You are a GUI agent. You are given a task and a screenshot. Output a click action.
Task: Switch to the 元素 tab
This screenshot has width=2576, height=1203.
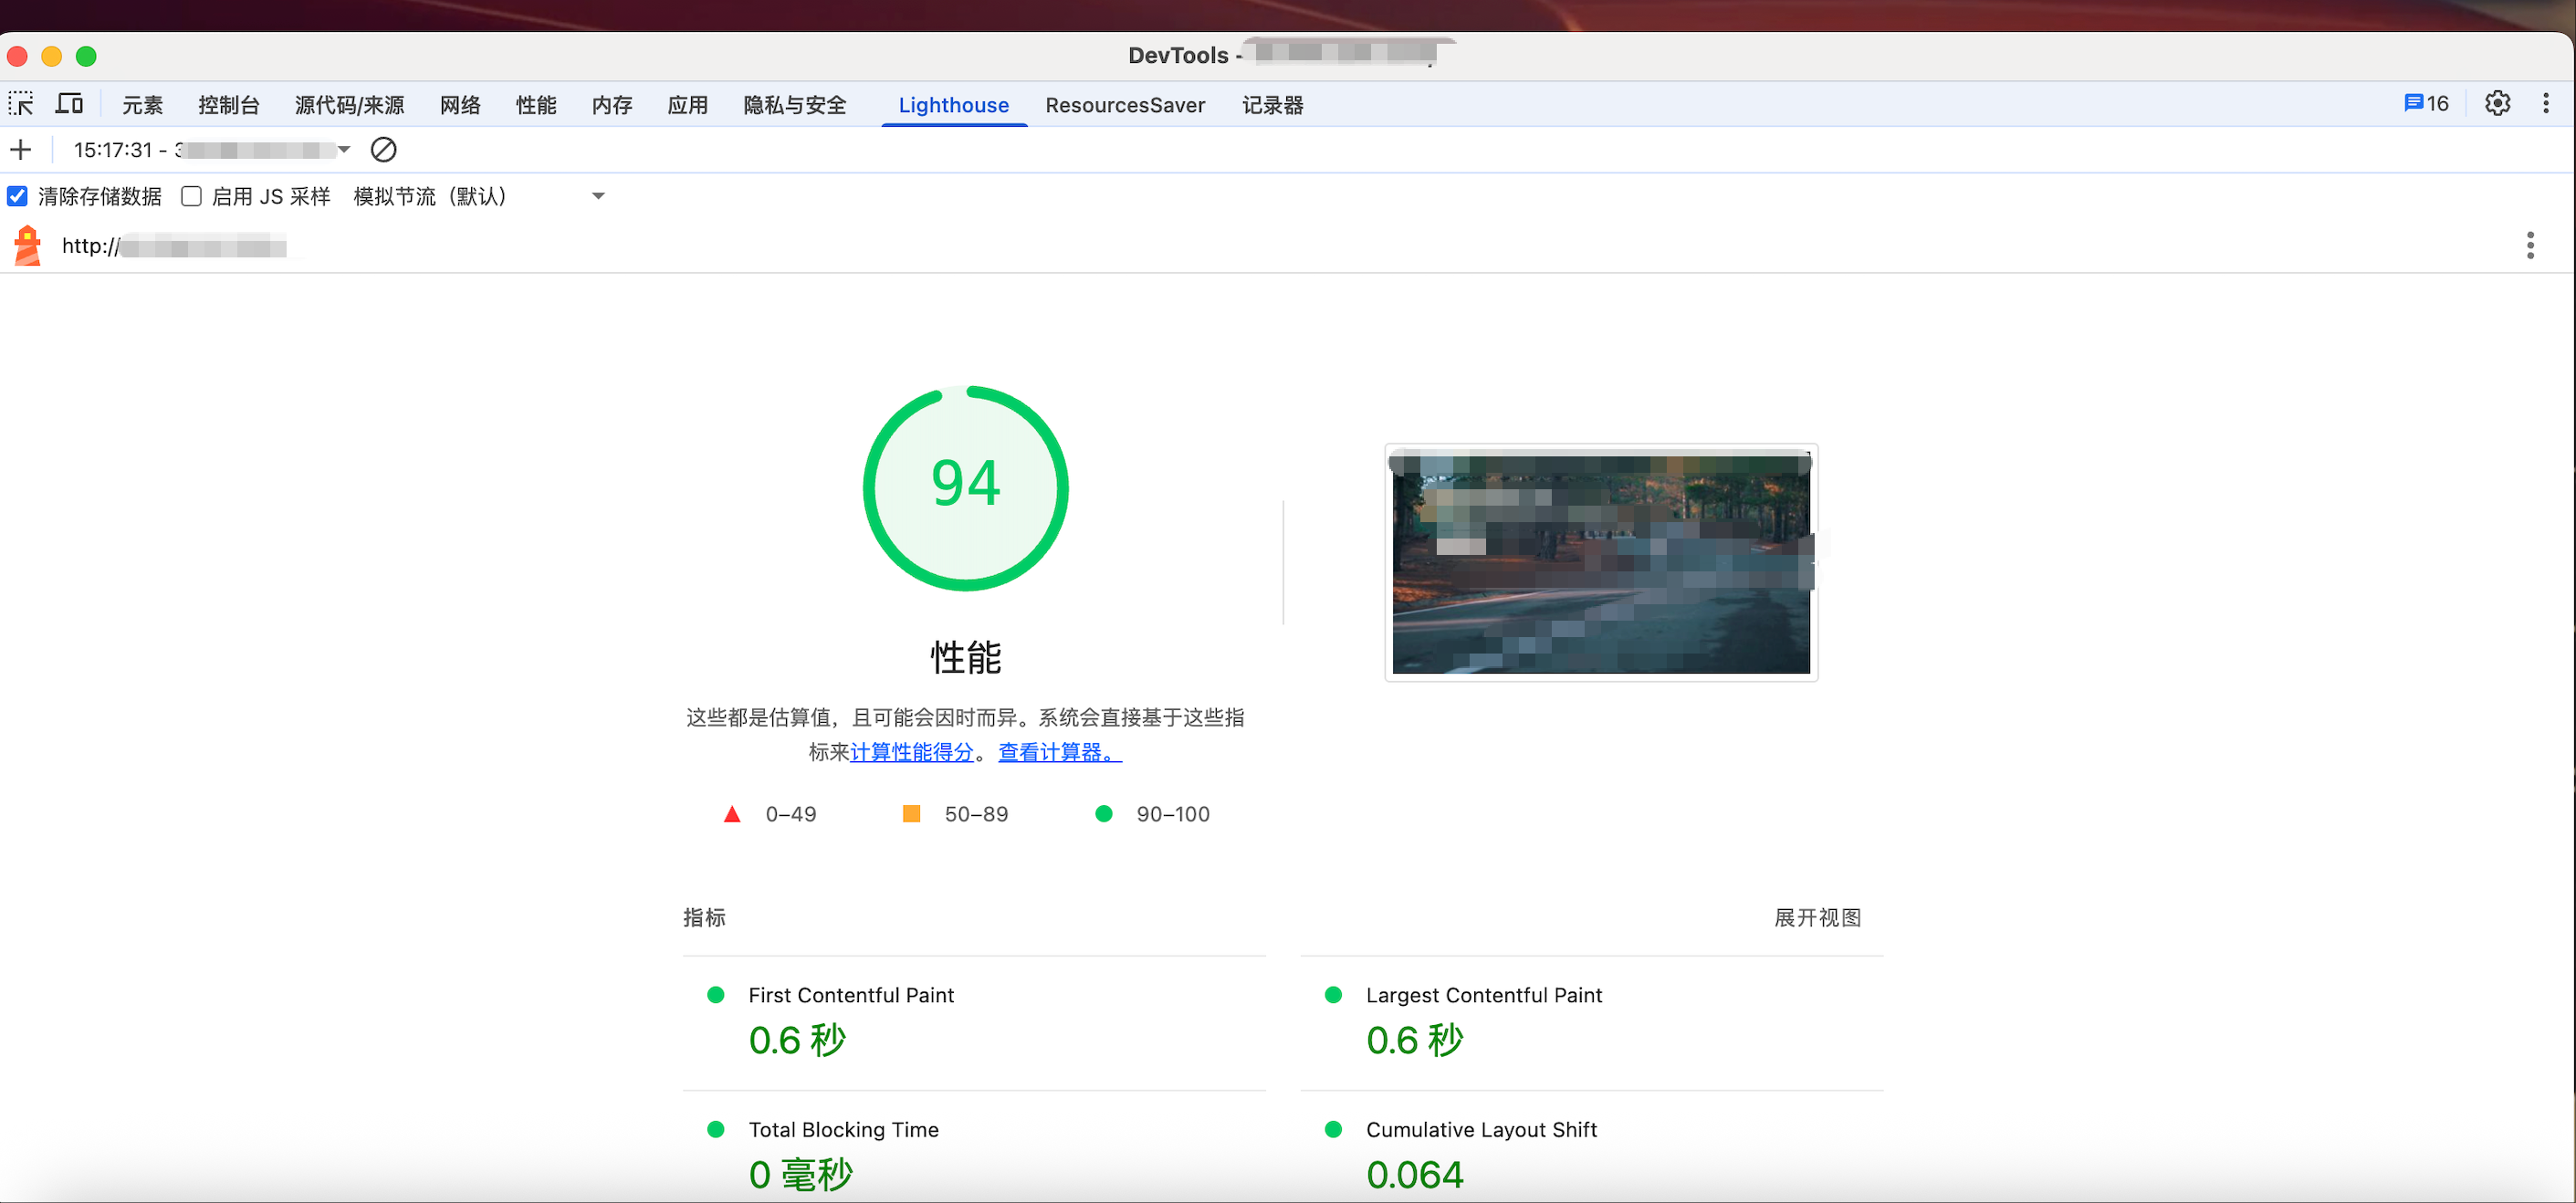(x=142, y=105)
